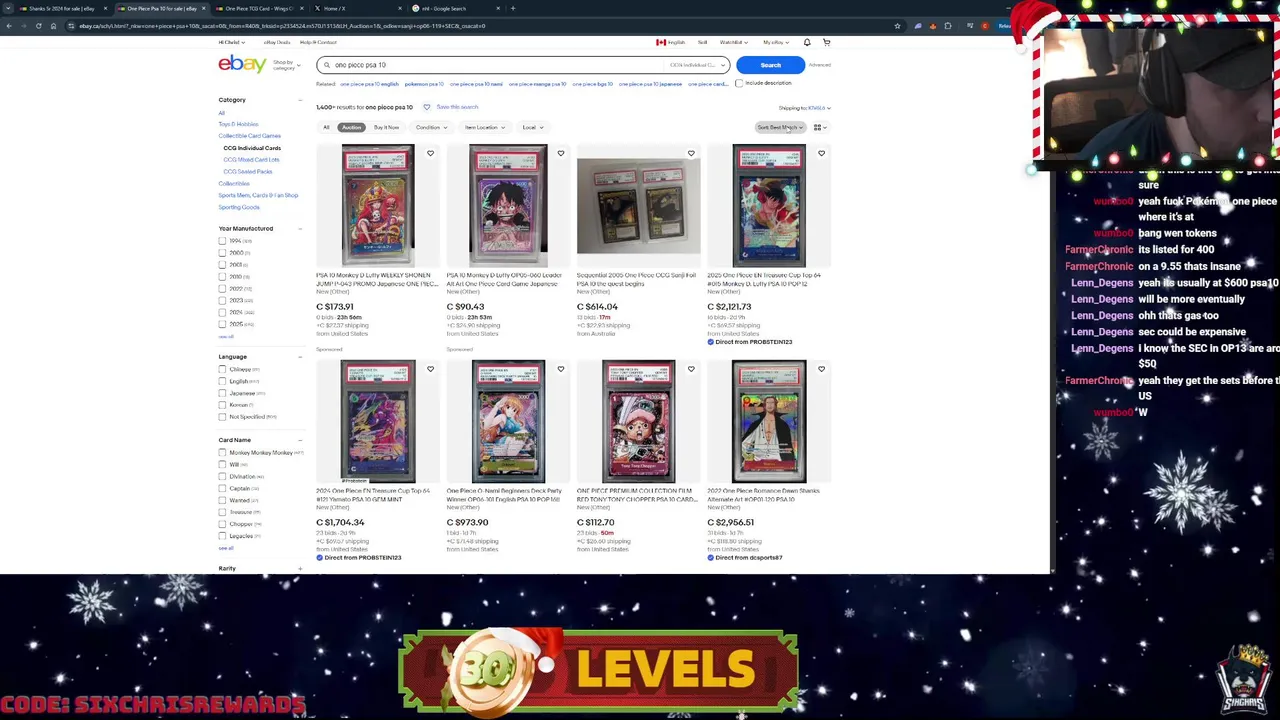
Task: Open the CCG Sealed Packs category
Action: click(247, 172)
